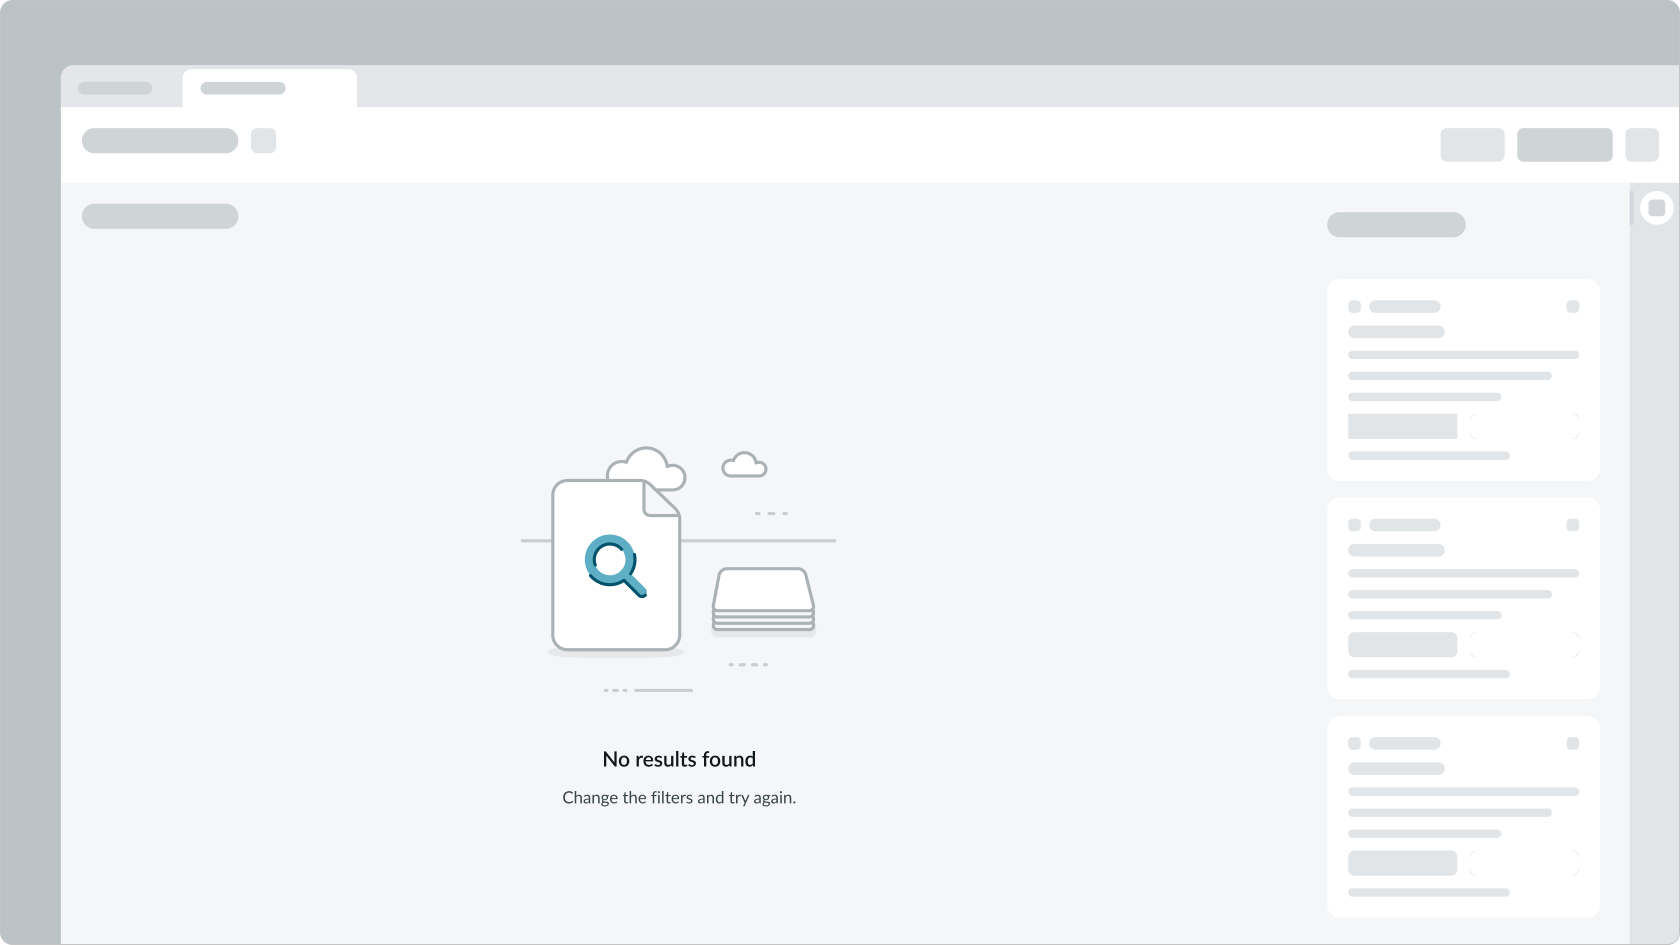Select the active second placeholder tab
The width and height of the screenshot is (1680, 945).
(x=269, y=88)
